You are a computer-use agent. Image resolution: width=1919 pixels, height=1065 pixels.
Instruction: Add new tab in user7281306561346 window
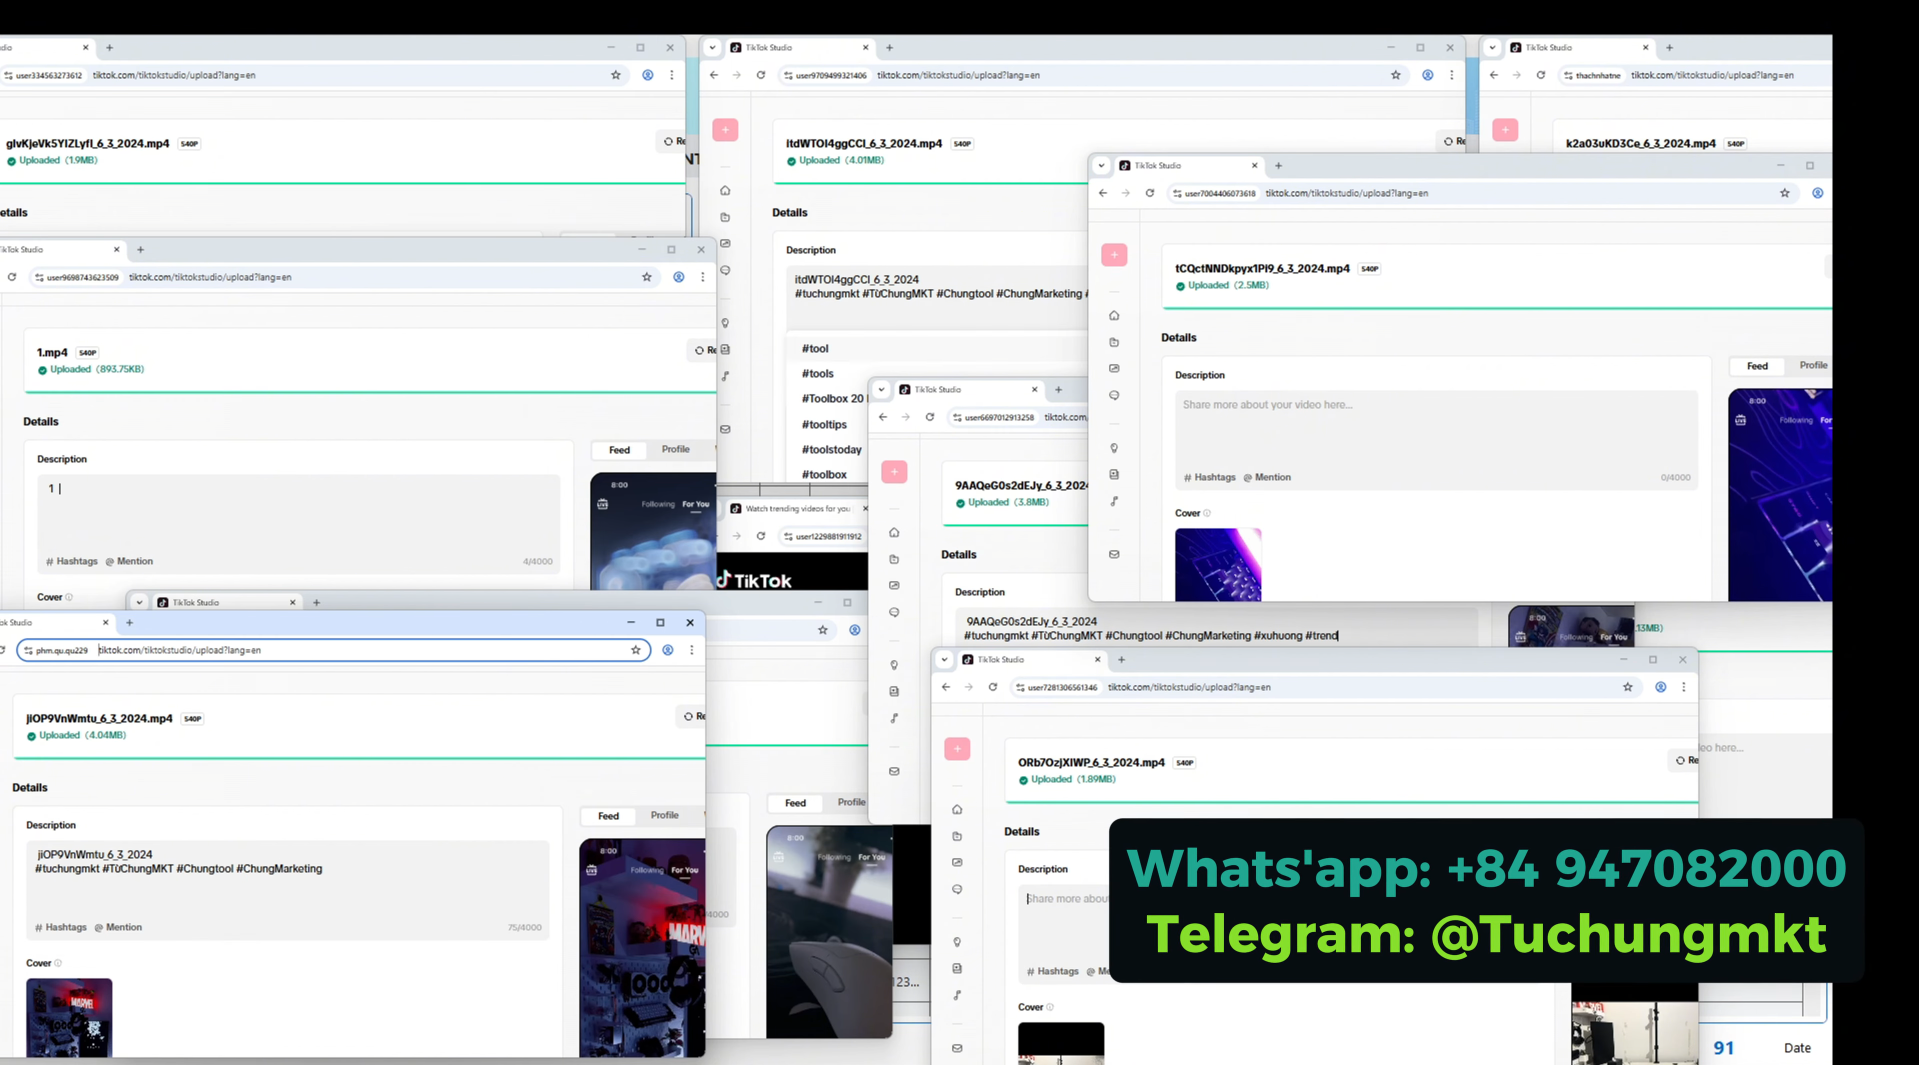(x=1122, y=660)
